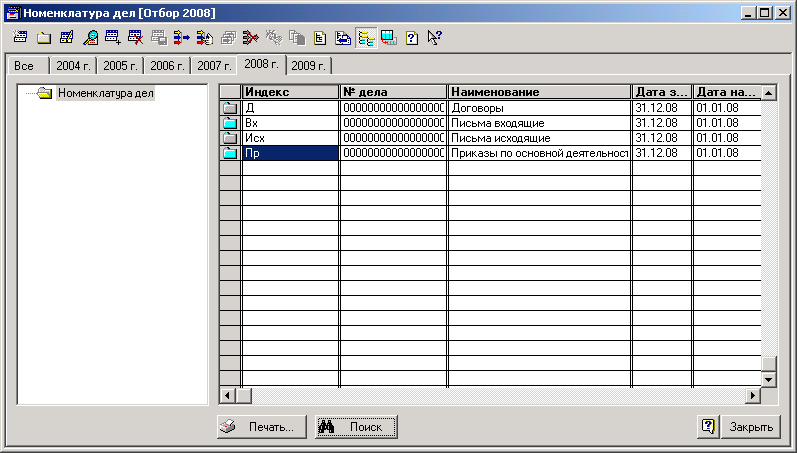Screen dimensions: 797x453
Task: Select the 2006 г. tab
Action: tap(167, 66)
